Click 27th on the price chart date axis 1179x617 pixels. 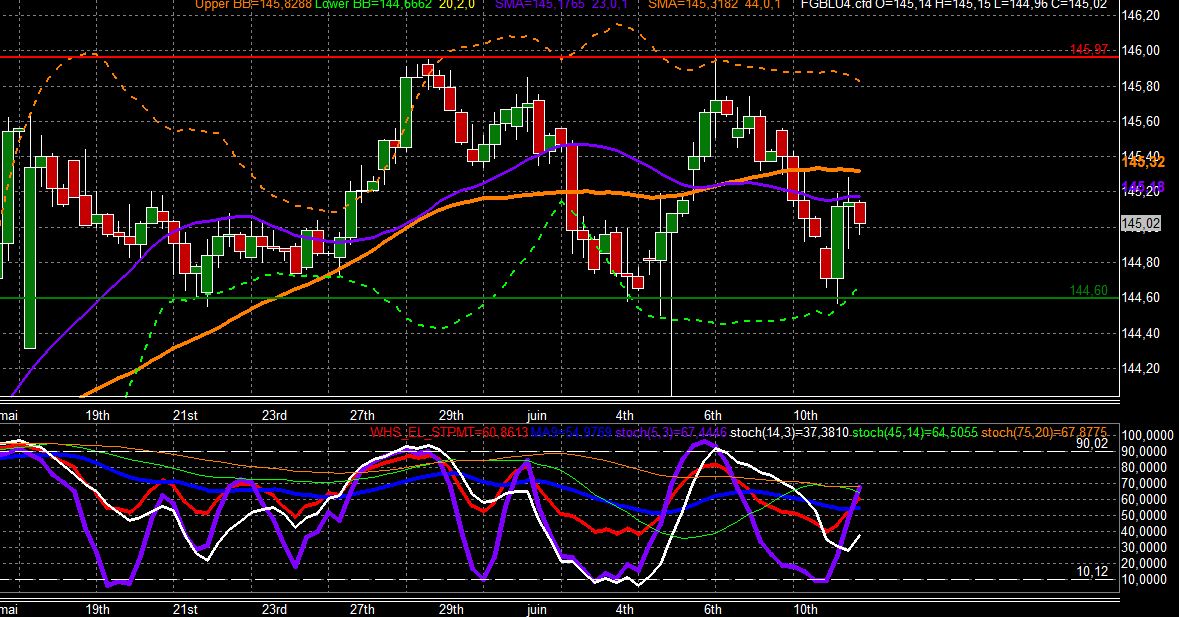[x=362, y=415]
